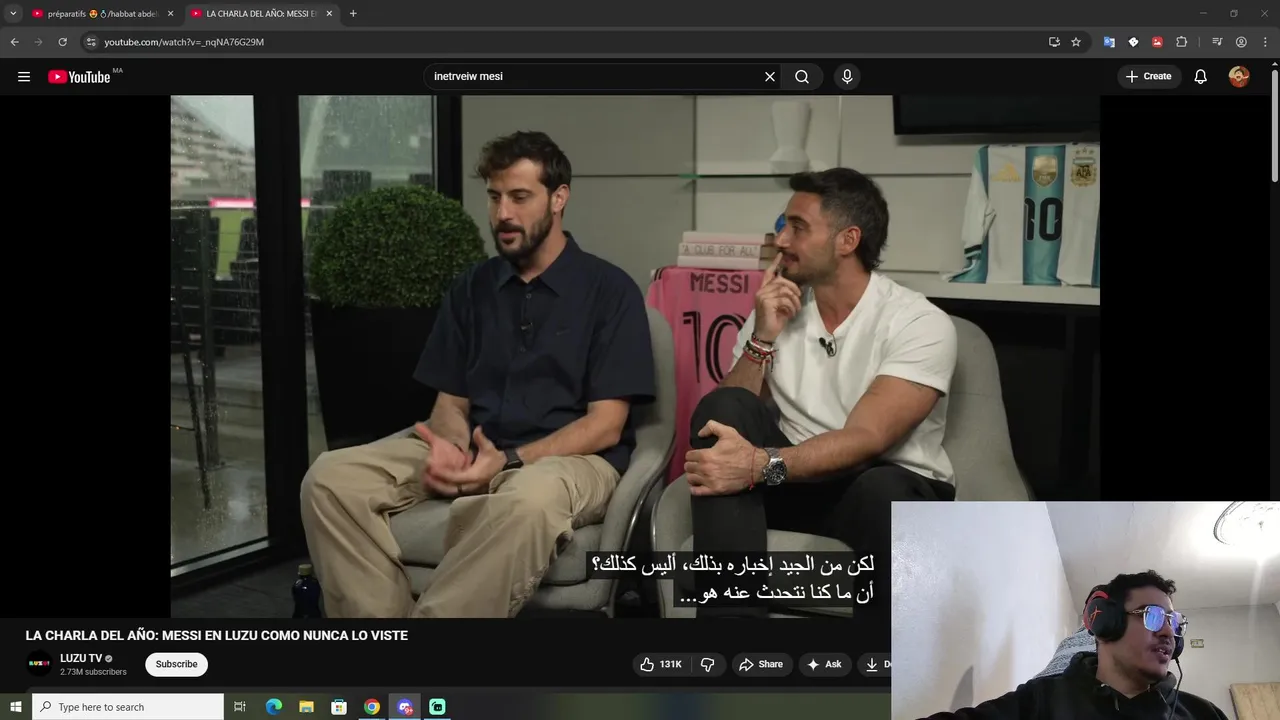Viewport: 1280px width, 720px height.
Task: Open the white diamond tag extension icon
Action: pyautogui.click(x=1133, y=42)
